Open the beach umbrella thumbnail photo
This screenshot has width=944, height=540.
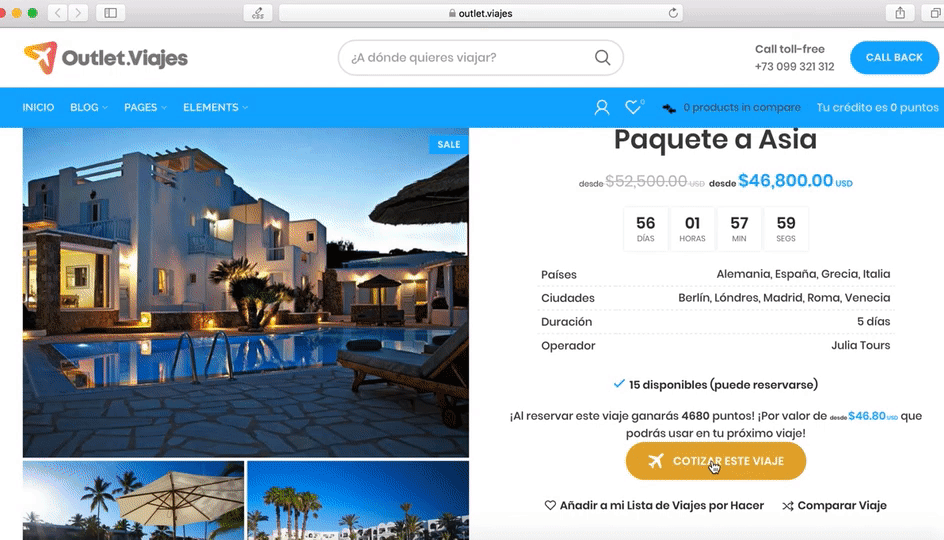click(x=134, y=500)
